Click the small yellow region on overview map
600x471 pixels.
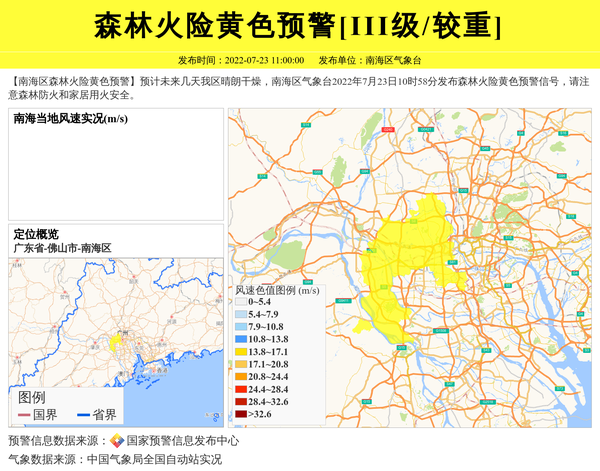117,342
